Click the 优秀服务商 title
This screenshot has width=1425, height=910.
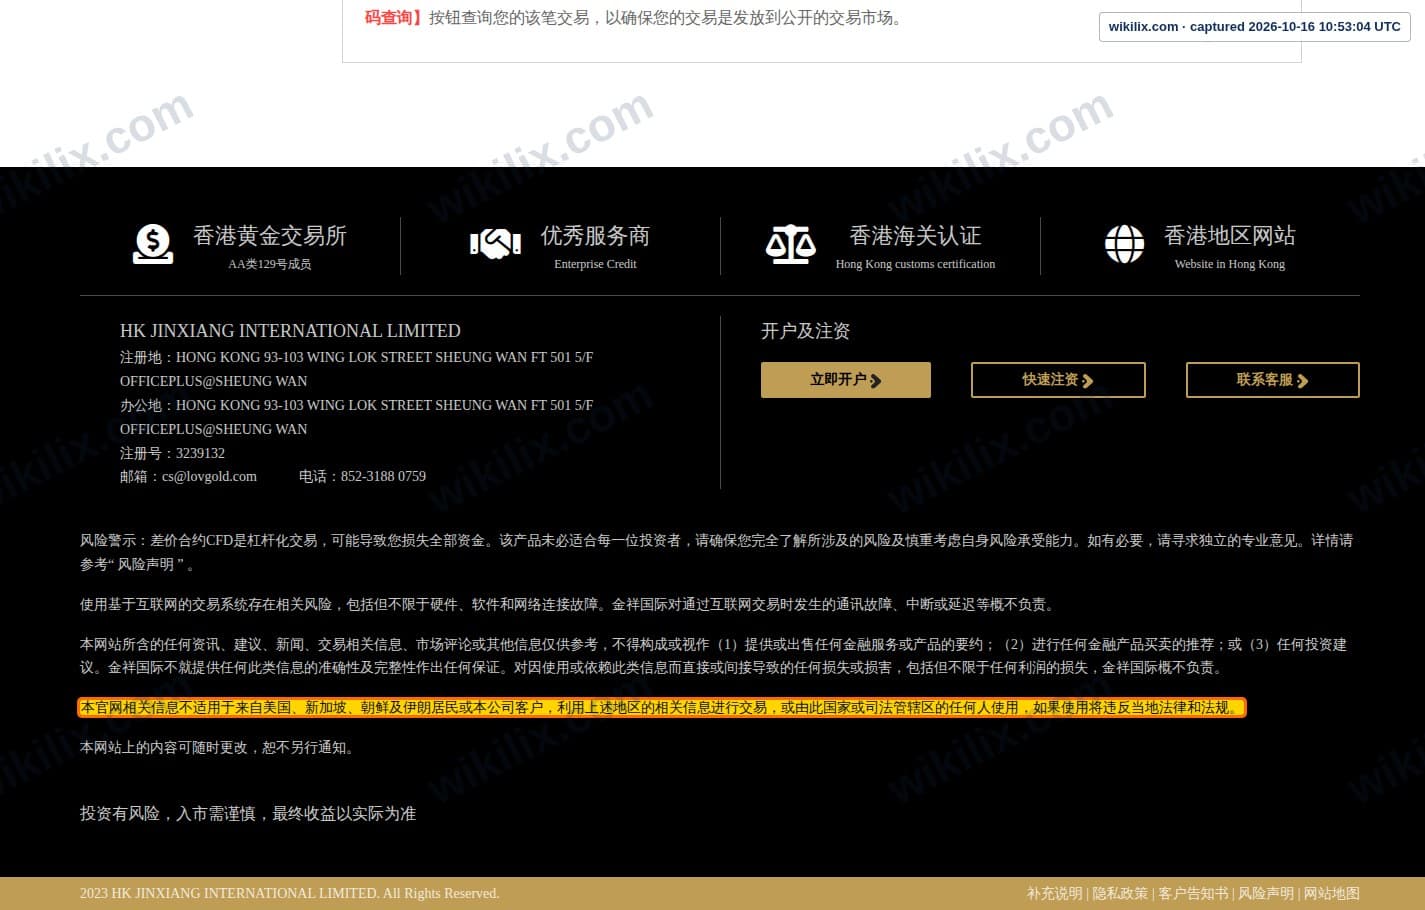595,236
